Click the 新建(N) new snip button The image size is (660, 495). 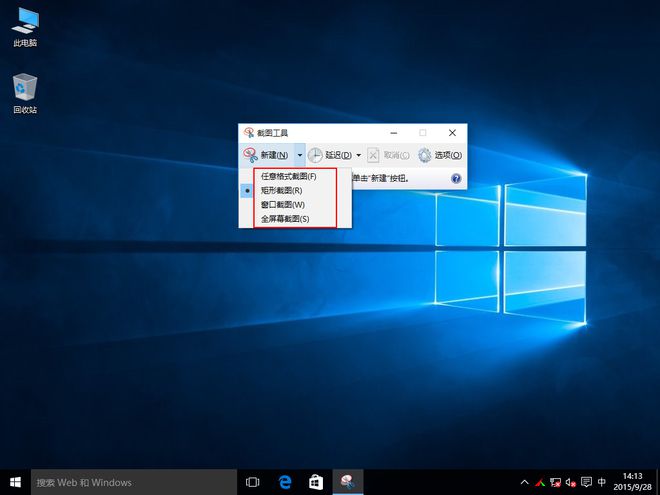point(267,155)
